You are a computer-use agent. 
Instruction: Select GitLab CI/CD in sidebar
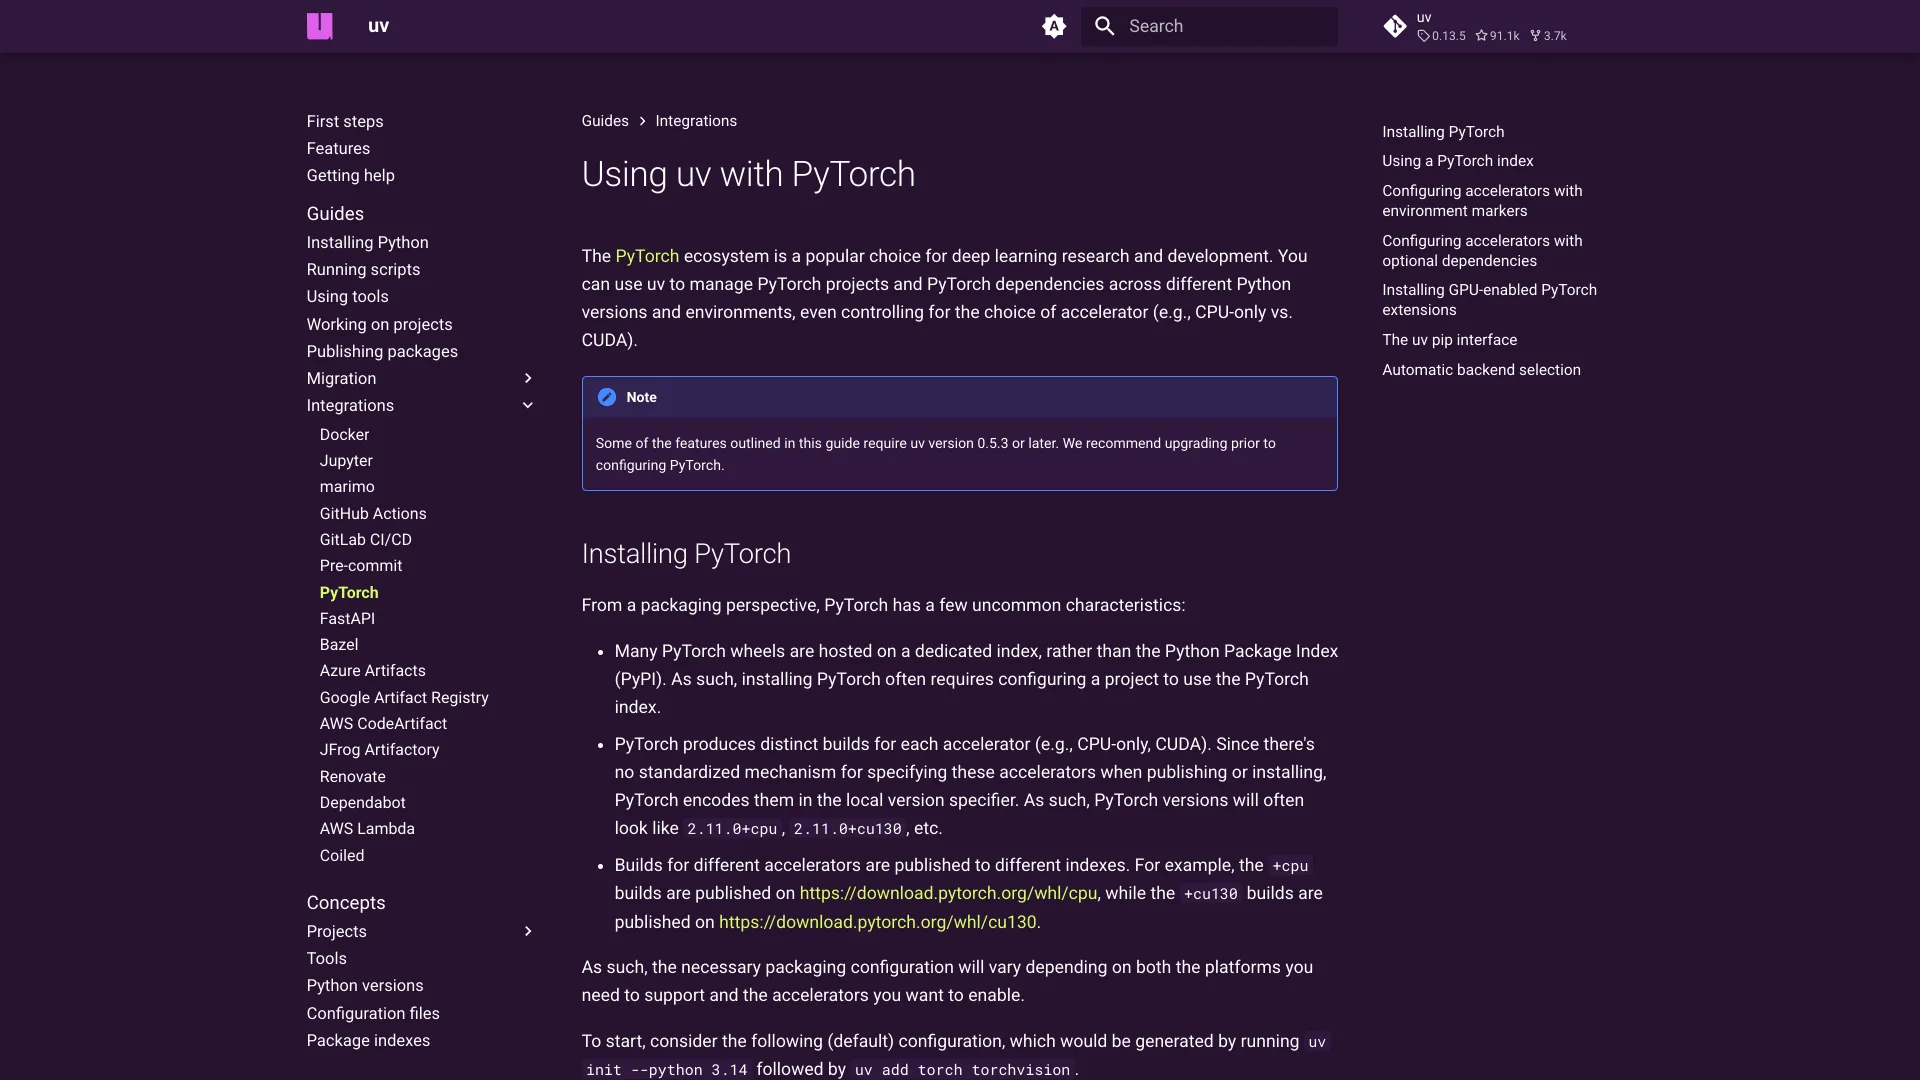coord(366,539)
